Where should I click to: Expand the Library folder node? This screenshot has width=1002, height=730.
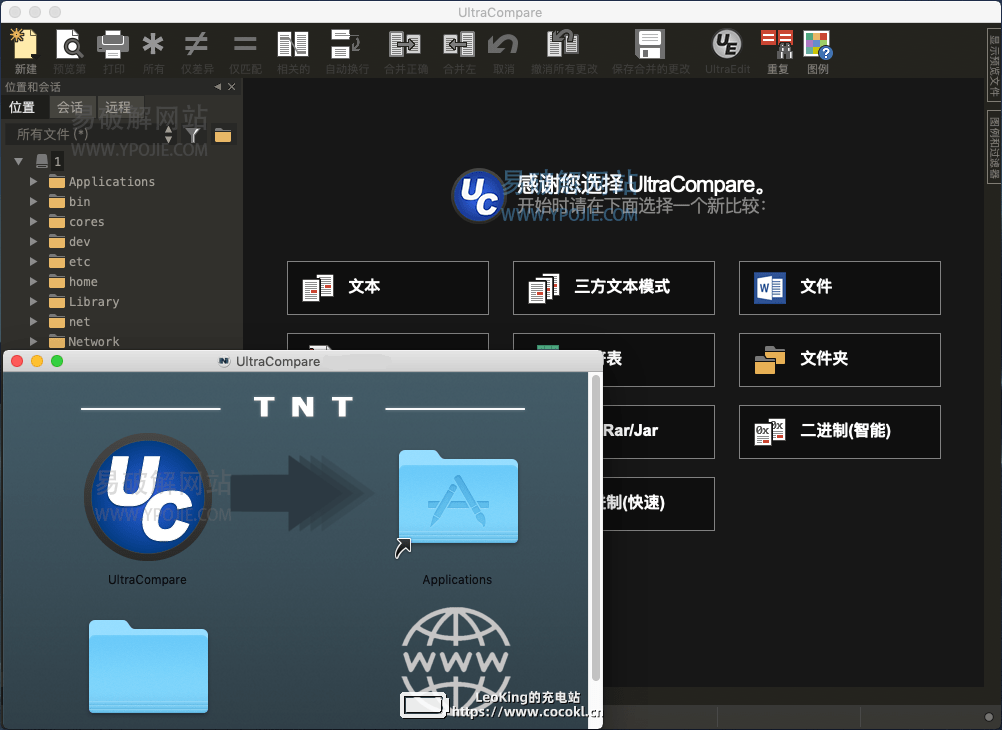[x=33, y=301]
